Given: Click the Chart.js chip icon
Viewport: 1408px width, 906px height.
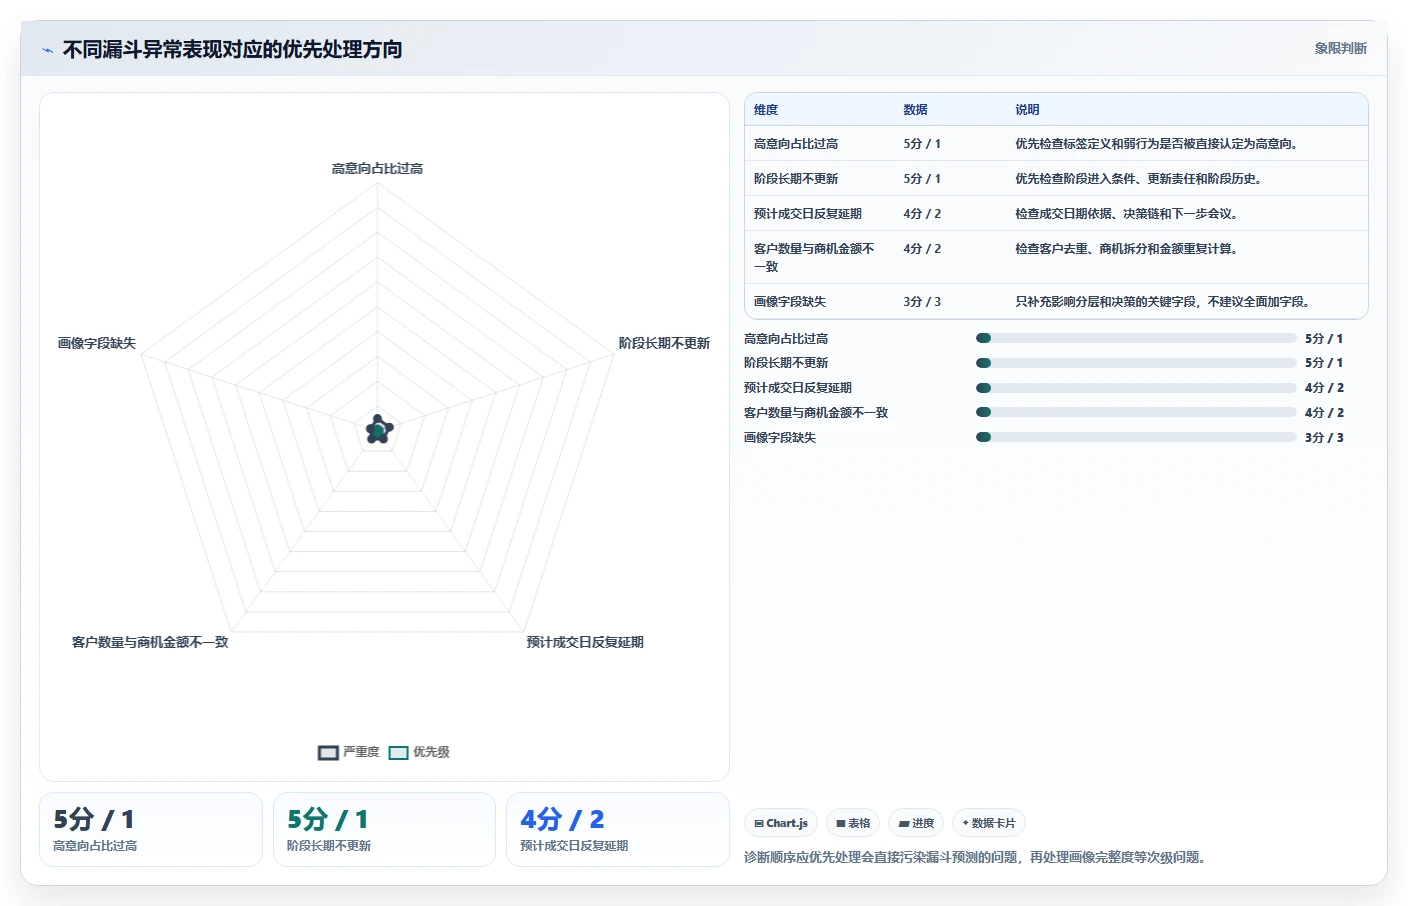Looking at the screenshot, I should click(759, 824).
